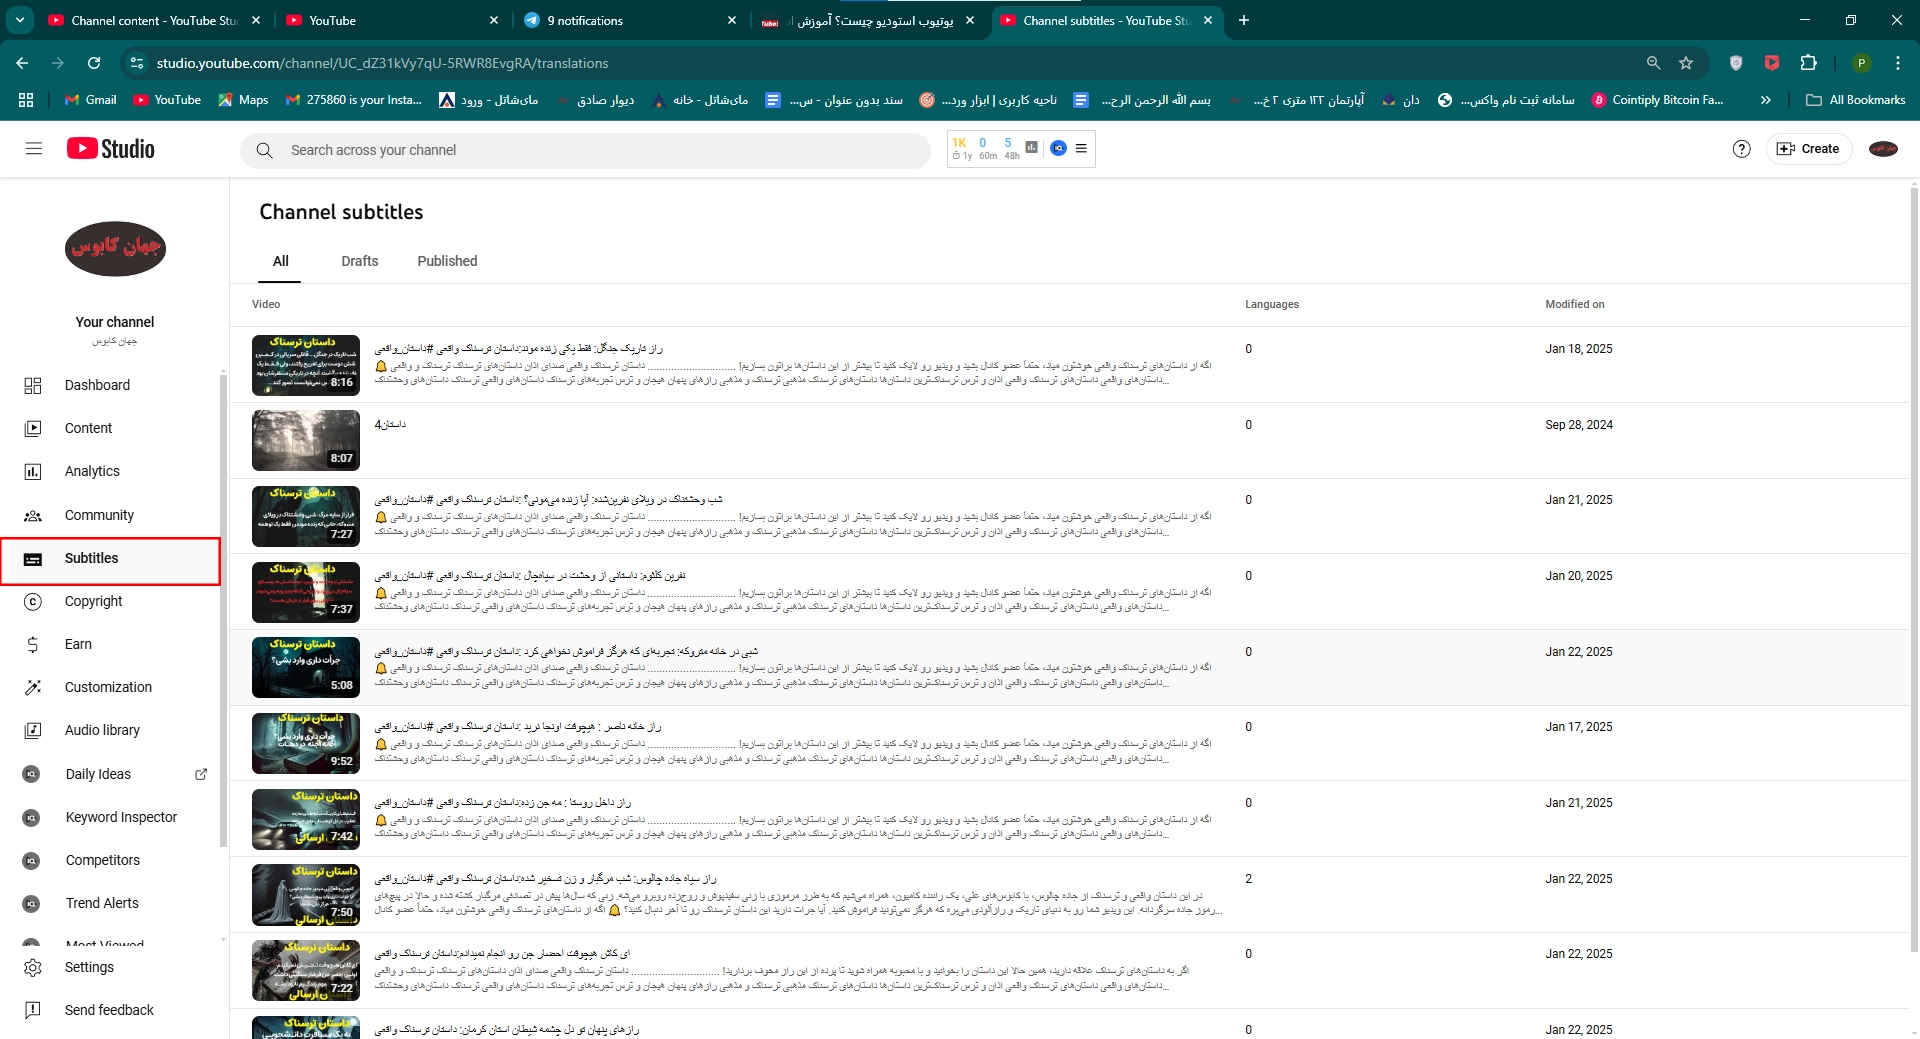Image resolution: width=1920 pixels, height=1039 pixels.
Task: Open the 8:07 forest video thumbnail
Action: point(306,441)
